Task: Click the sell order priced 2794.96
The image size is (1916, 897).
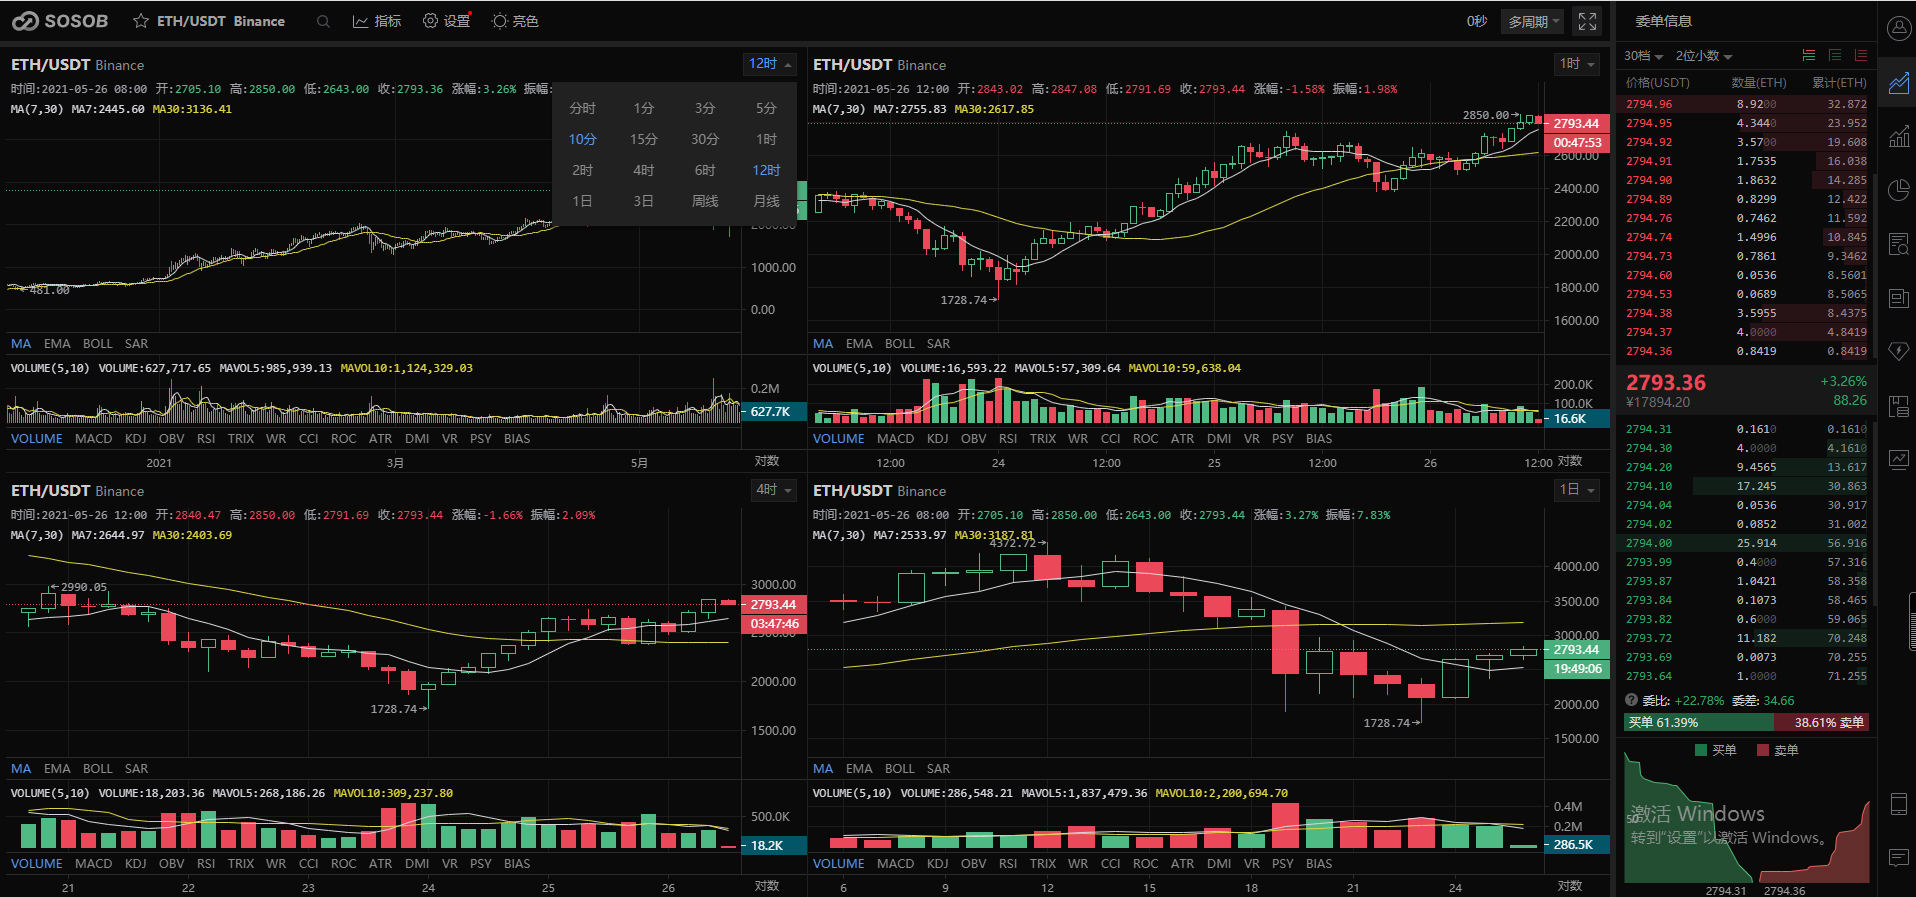Action: [1744, 104]
